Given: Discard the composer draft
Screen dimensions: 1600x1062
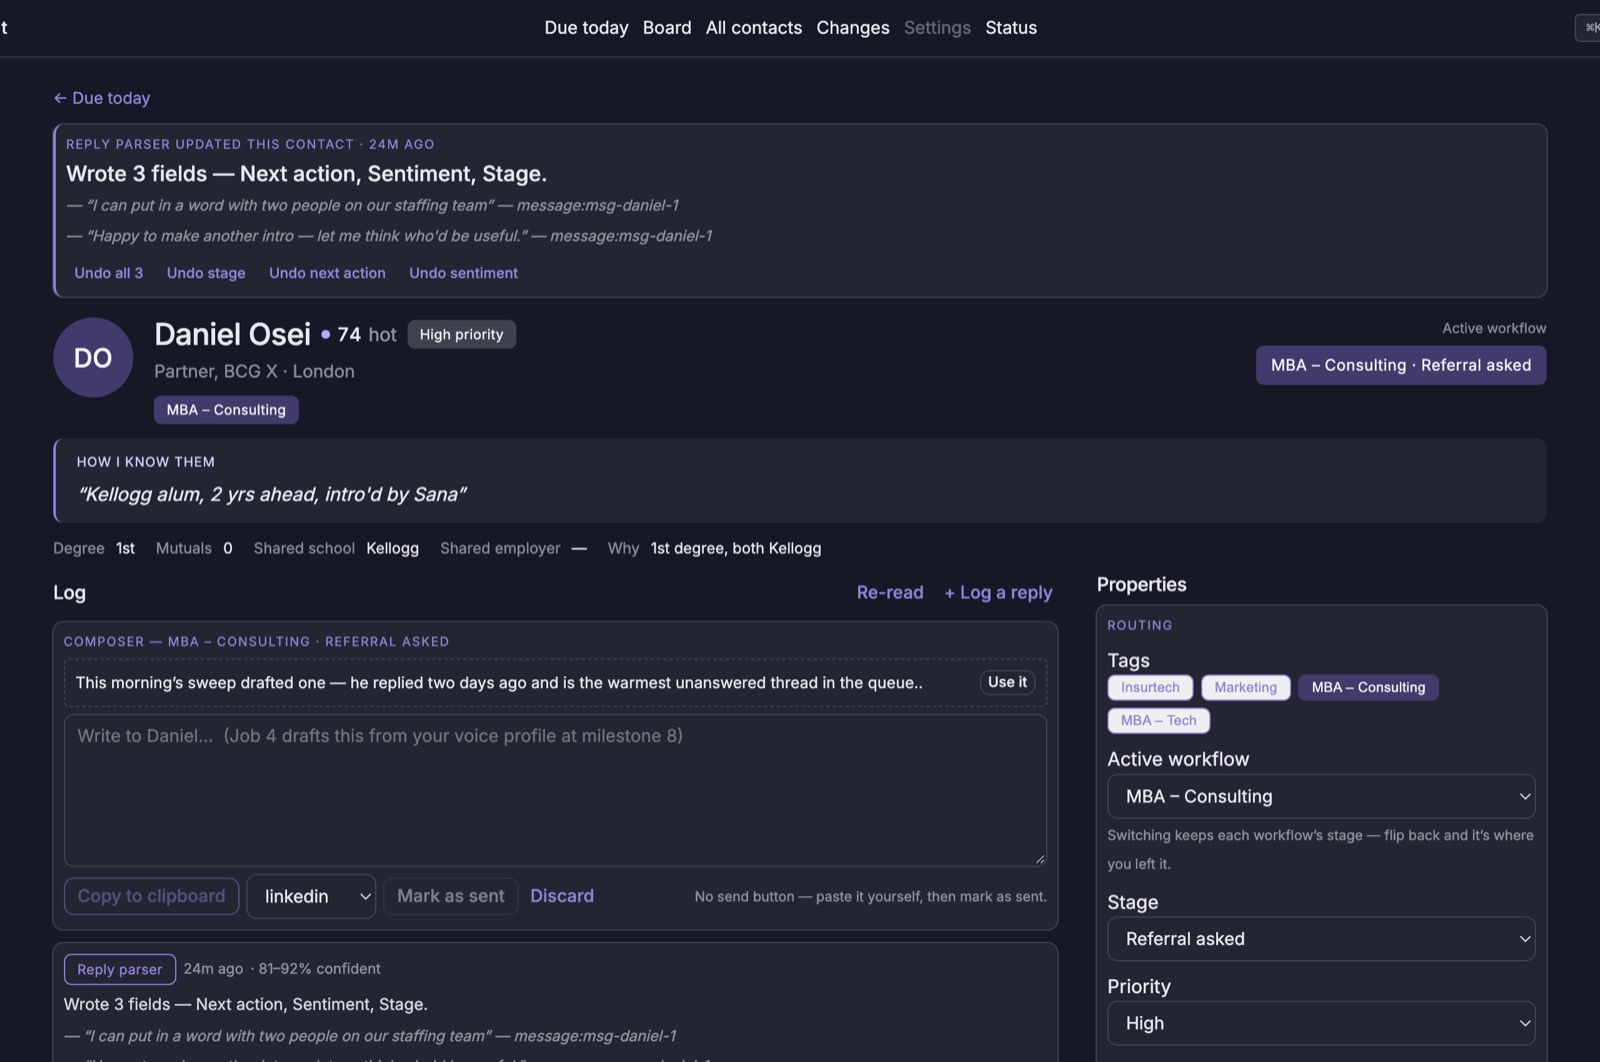Looking at the screenshot, I should 562,896.
